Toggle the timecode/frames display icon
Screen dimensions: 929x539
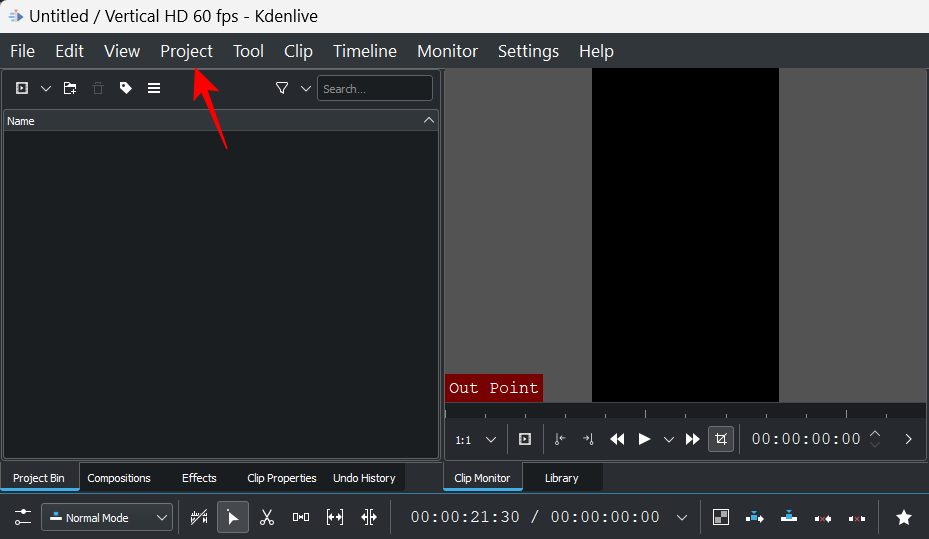pyautogui.click(x=199, y=517)
